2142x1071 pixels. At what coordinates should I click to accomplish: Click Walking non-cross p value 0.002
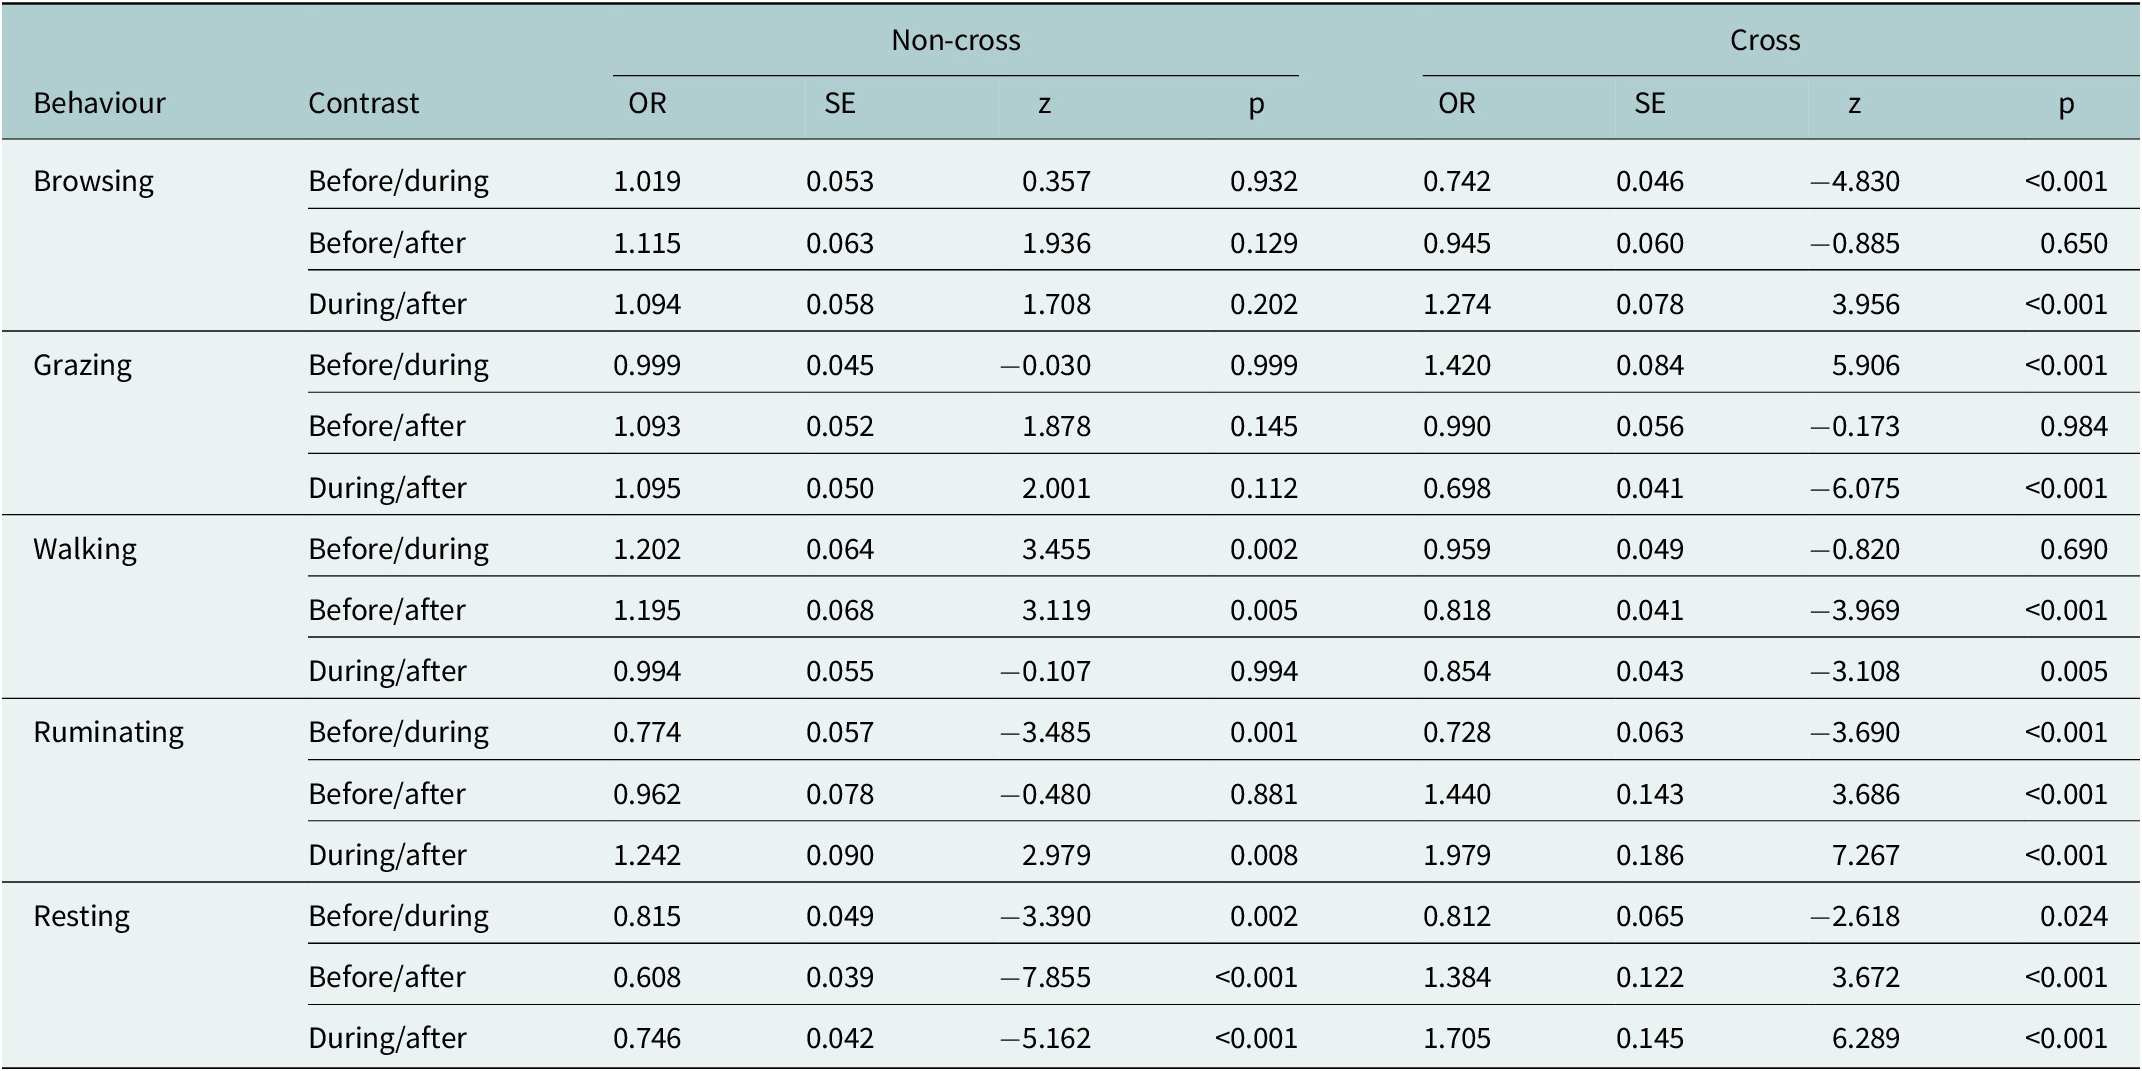pyautogui.click(x=1264, y=549)
